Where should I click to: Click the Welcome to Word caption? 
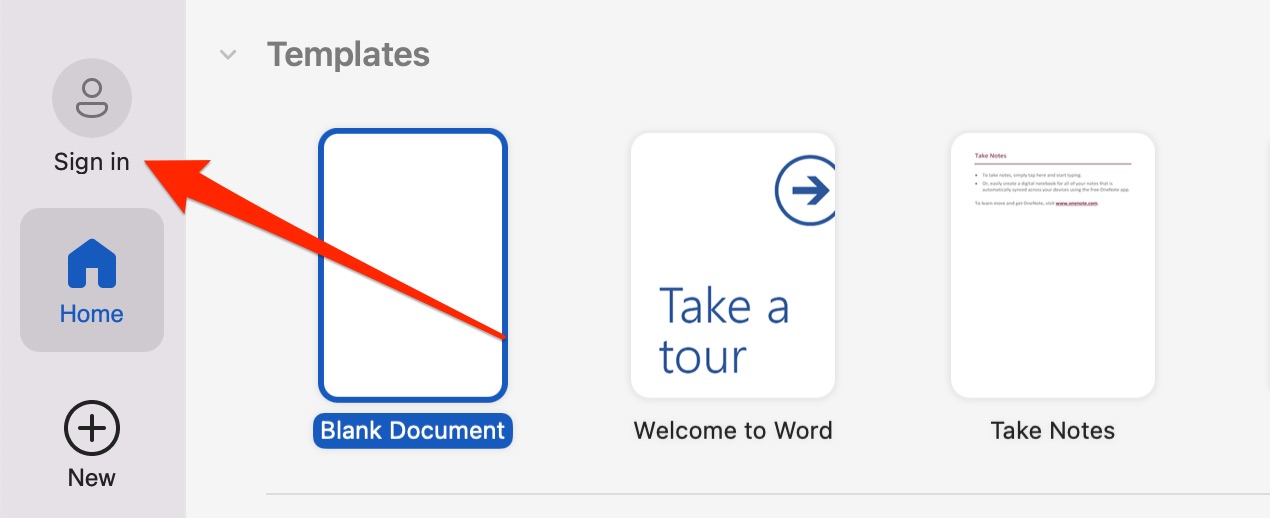pyautogui.click(x=733, y=431)
